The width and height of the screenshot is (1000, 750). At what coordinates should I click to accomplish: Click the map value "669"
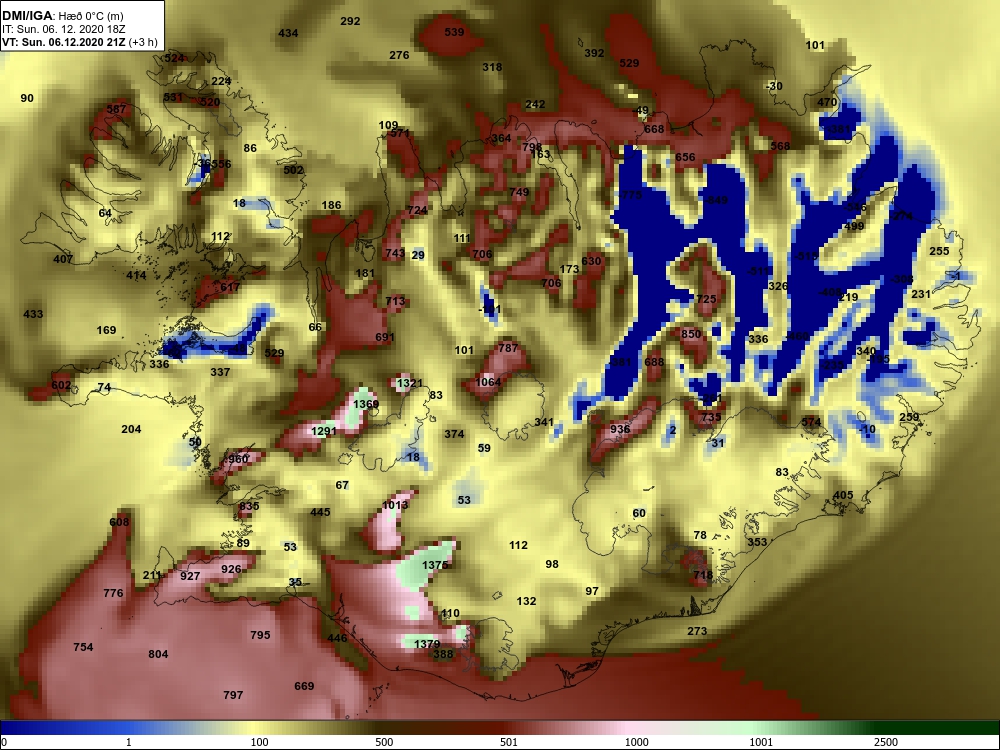pos(304,686)
